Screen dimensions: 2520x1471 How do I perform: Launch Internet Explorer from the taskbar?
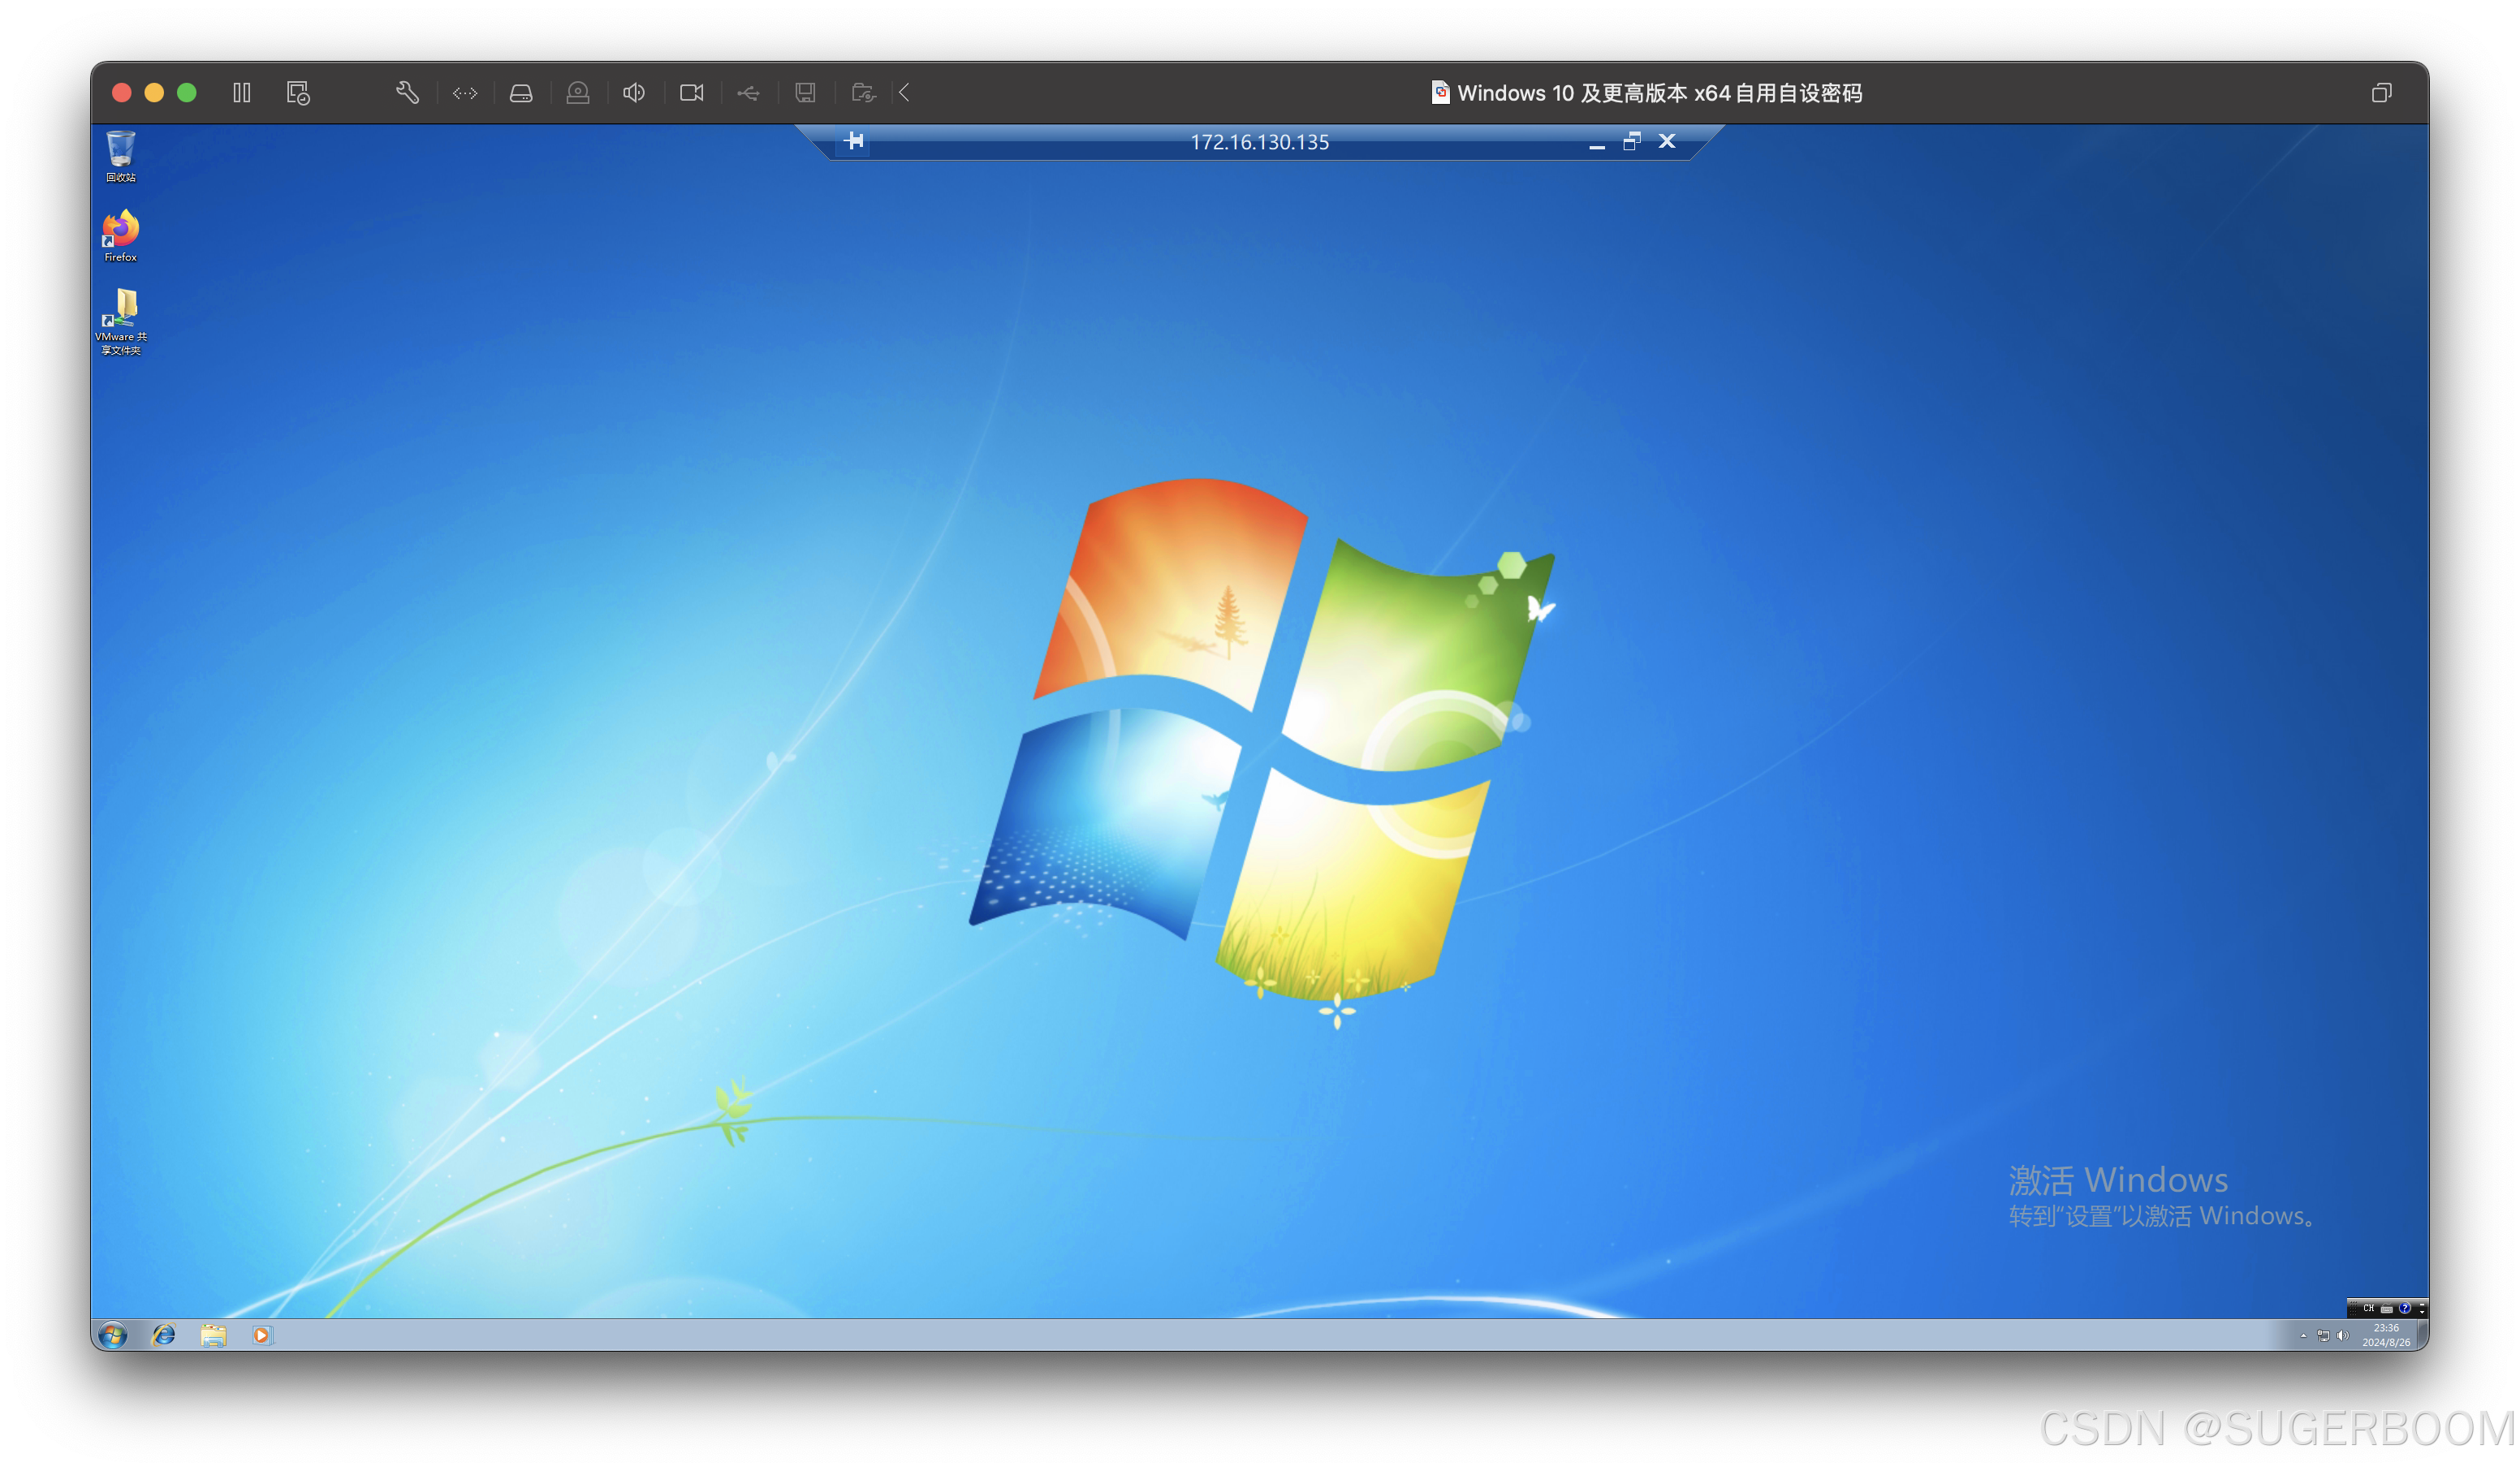pos(163,1335)
